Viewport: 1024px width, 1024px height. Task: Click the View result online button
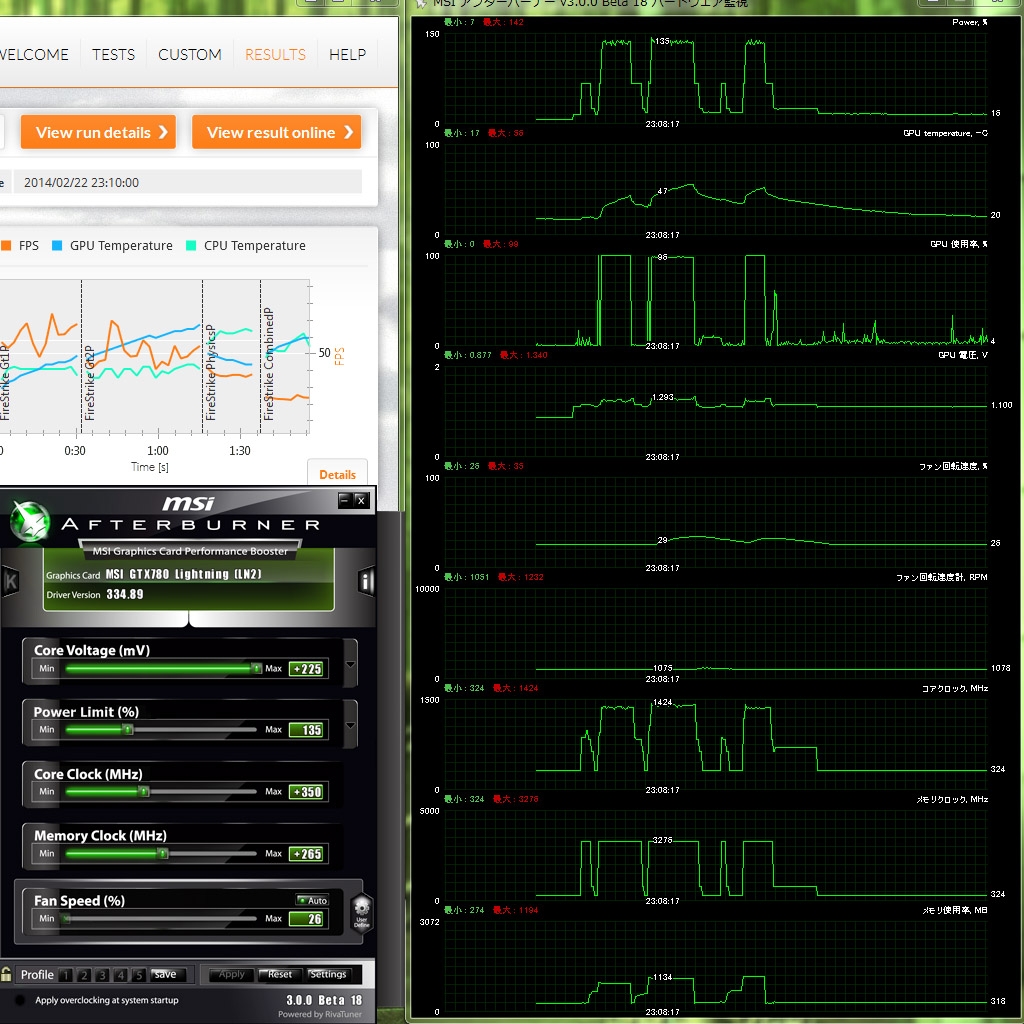(x=276, y=133)
